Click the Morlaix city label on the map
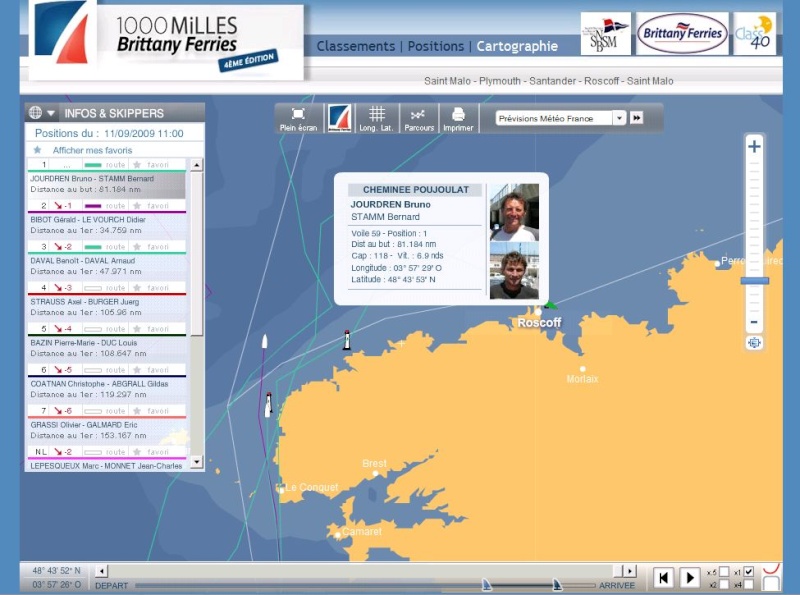The image size is (800, 595). [x=582, y=379]
